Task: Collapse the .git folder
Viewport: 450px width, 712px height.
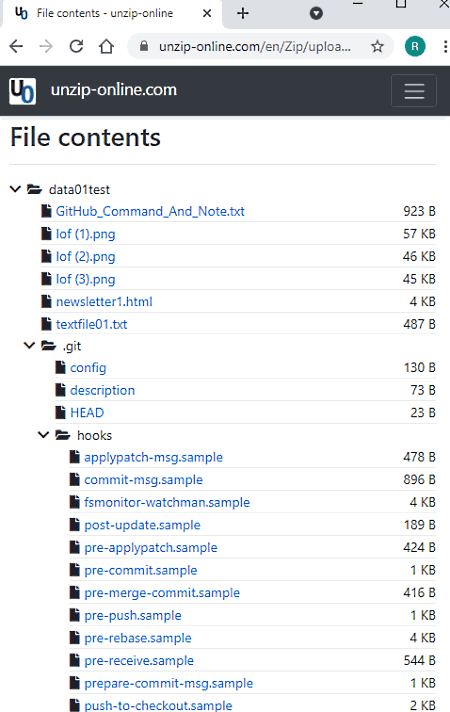Action: (30, 346)
